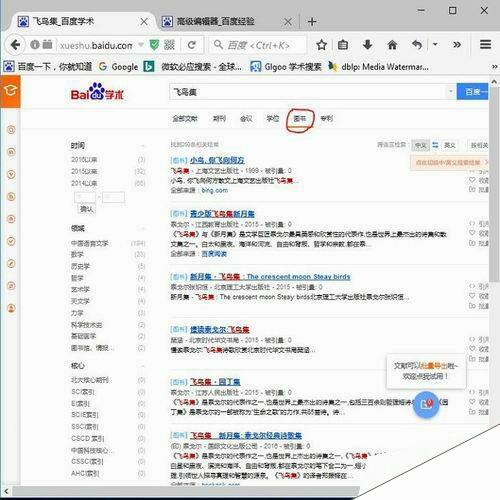
Task: Click the heart favorite icon for 青少版飞鸟集新月集
Action: (x=472, y=233)
